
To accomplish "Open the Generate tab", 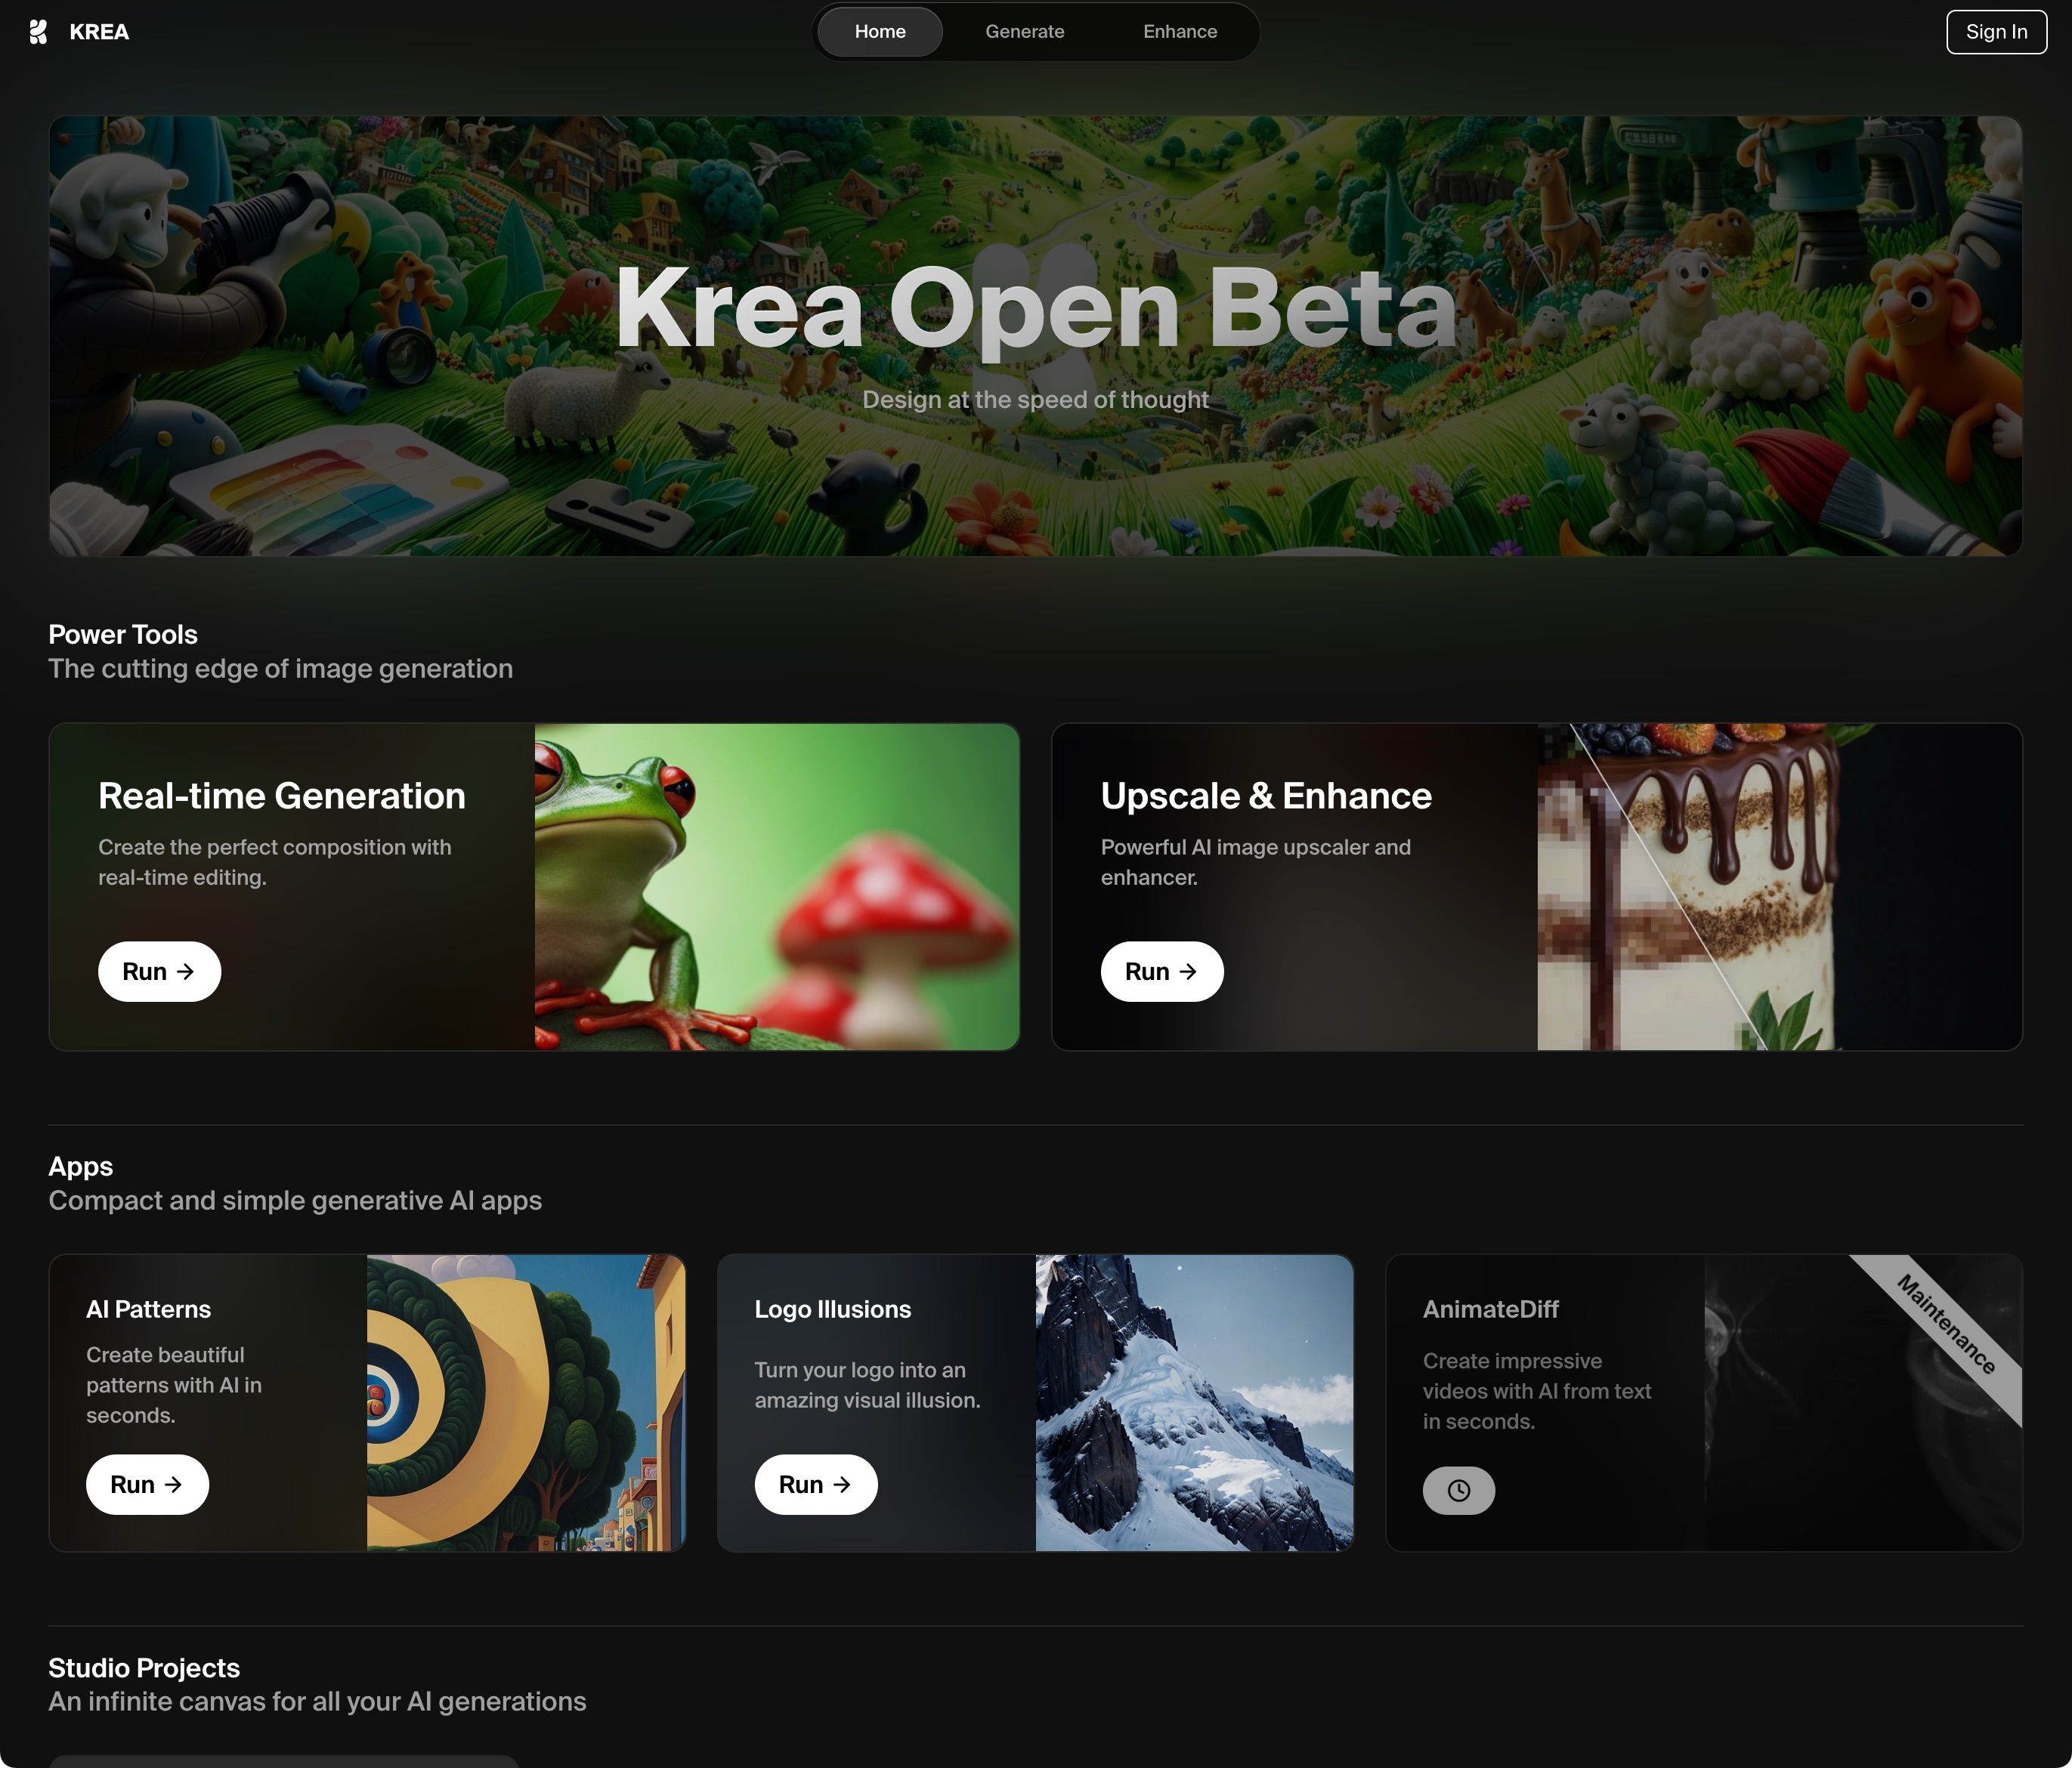I will [1024, 32].
